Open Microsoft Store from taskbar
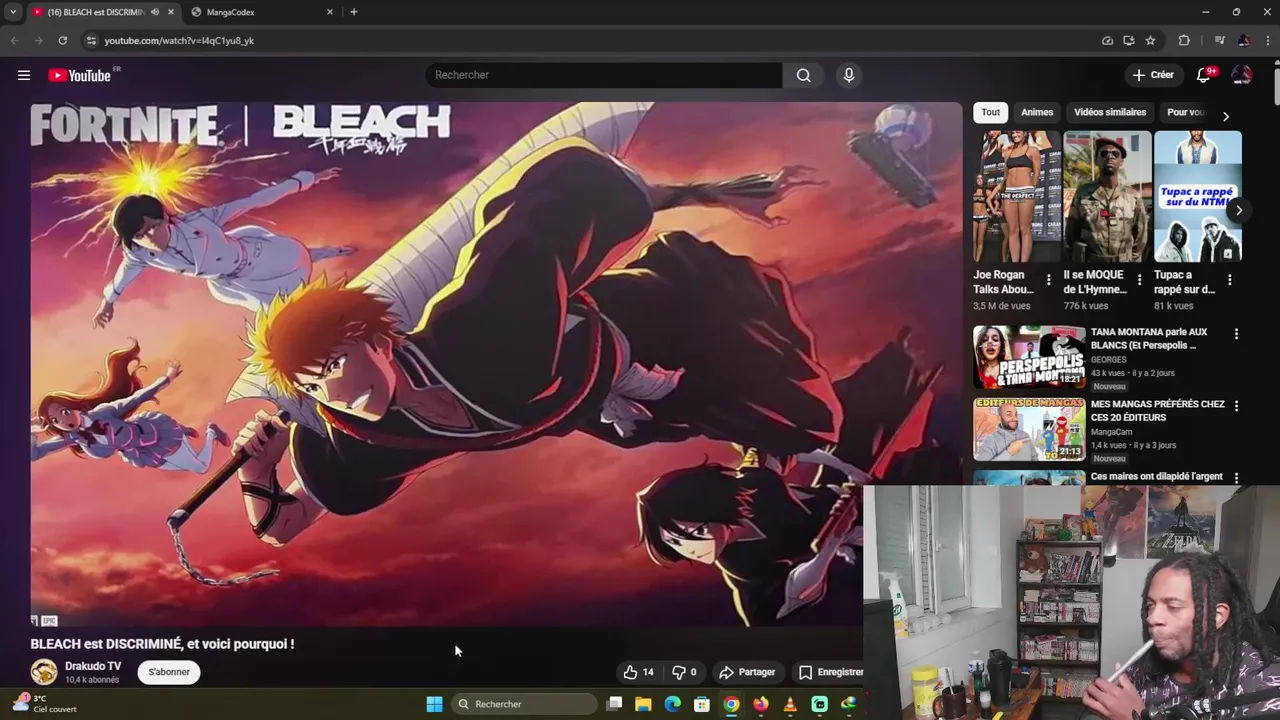Image resolution: width=1280 pixels, height=720 pixels. point(702,704)
